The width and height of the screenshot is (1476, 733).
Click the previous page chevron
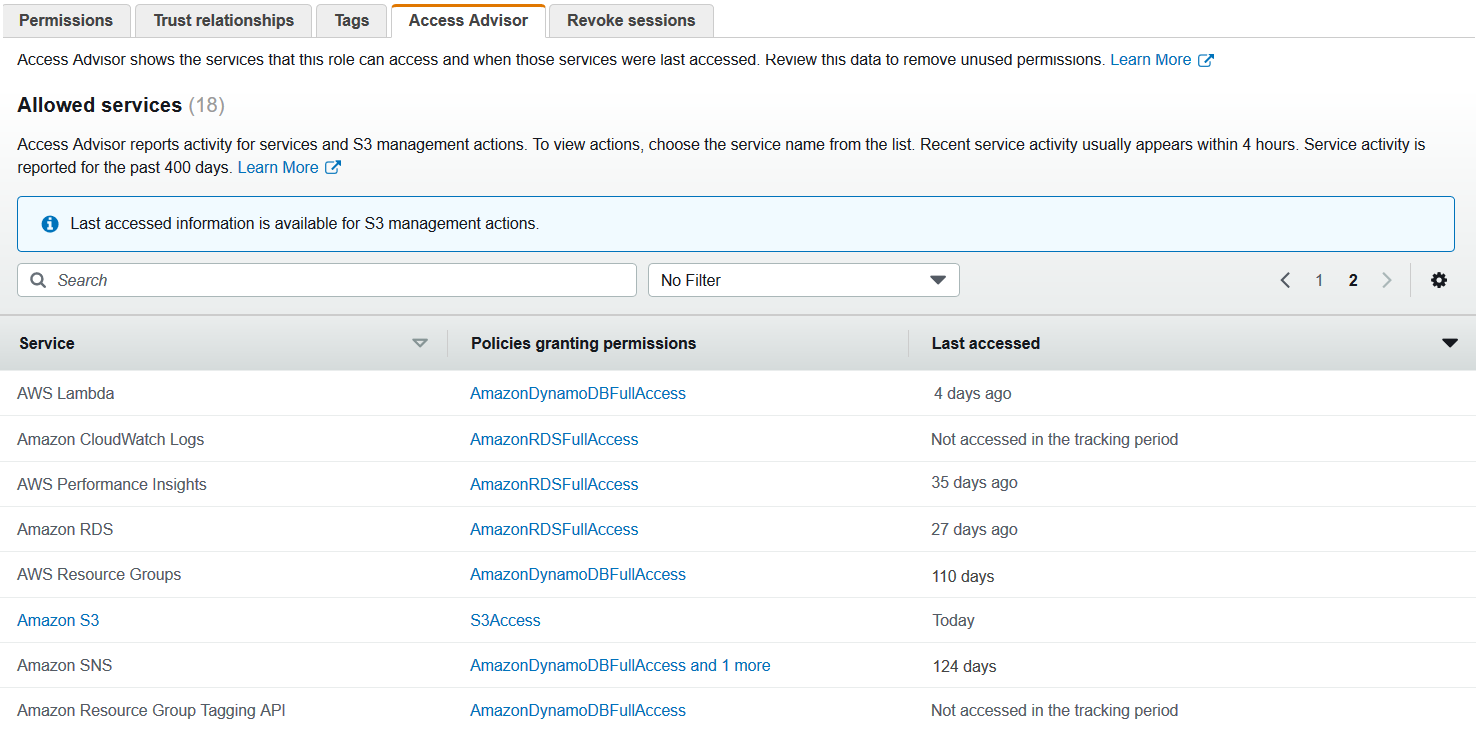tap(1285, 280)
